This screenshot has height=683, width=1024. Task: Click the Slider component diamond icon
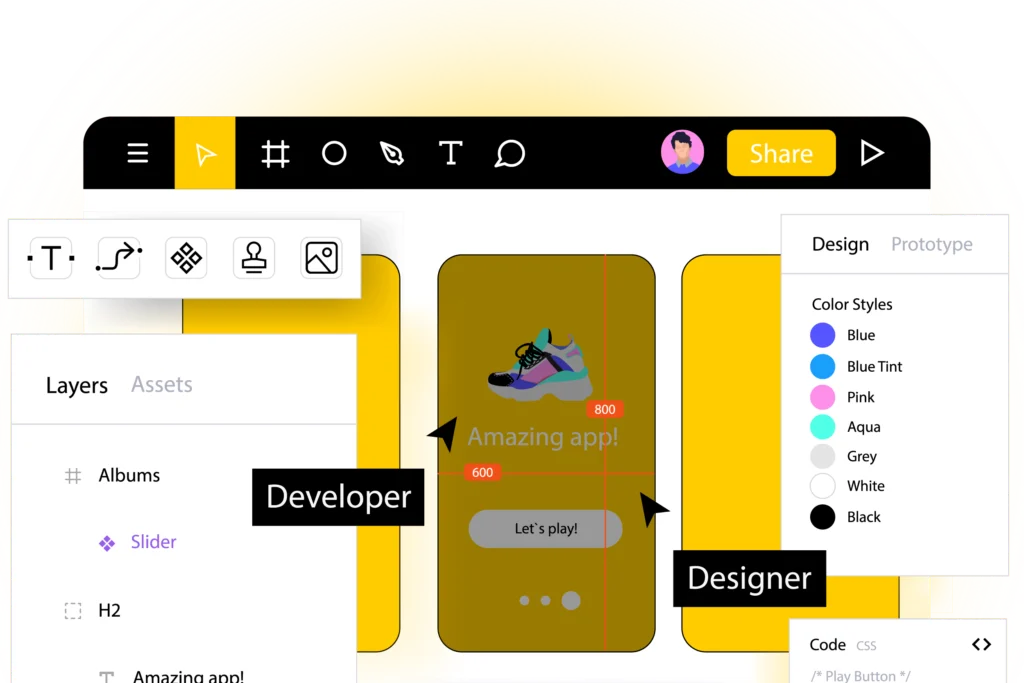[107, 543]
